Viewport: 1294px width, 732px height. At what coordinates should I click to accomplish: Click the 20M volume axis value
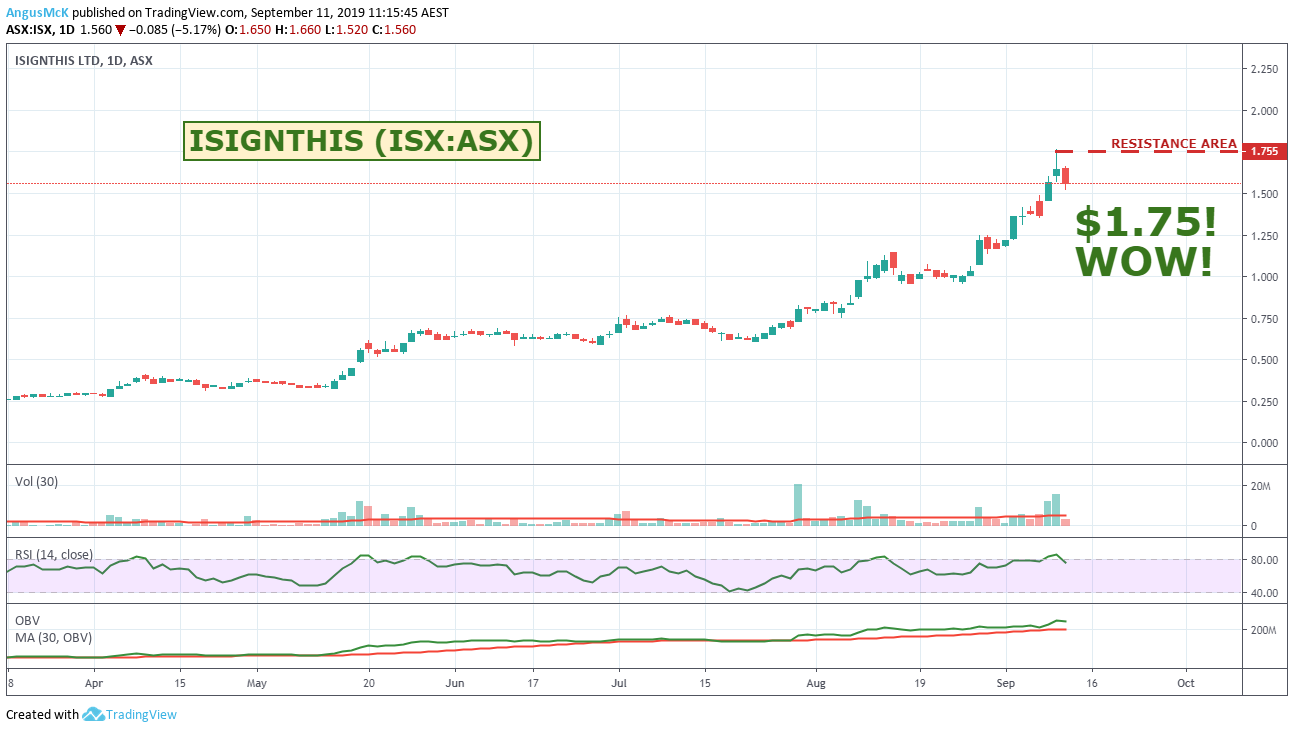pos(1263,486)
